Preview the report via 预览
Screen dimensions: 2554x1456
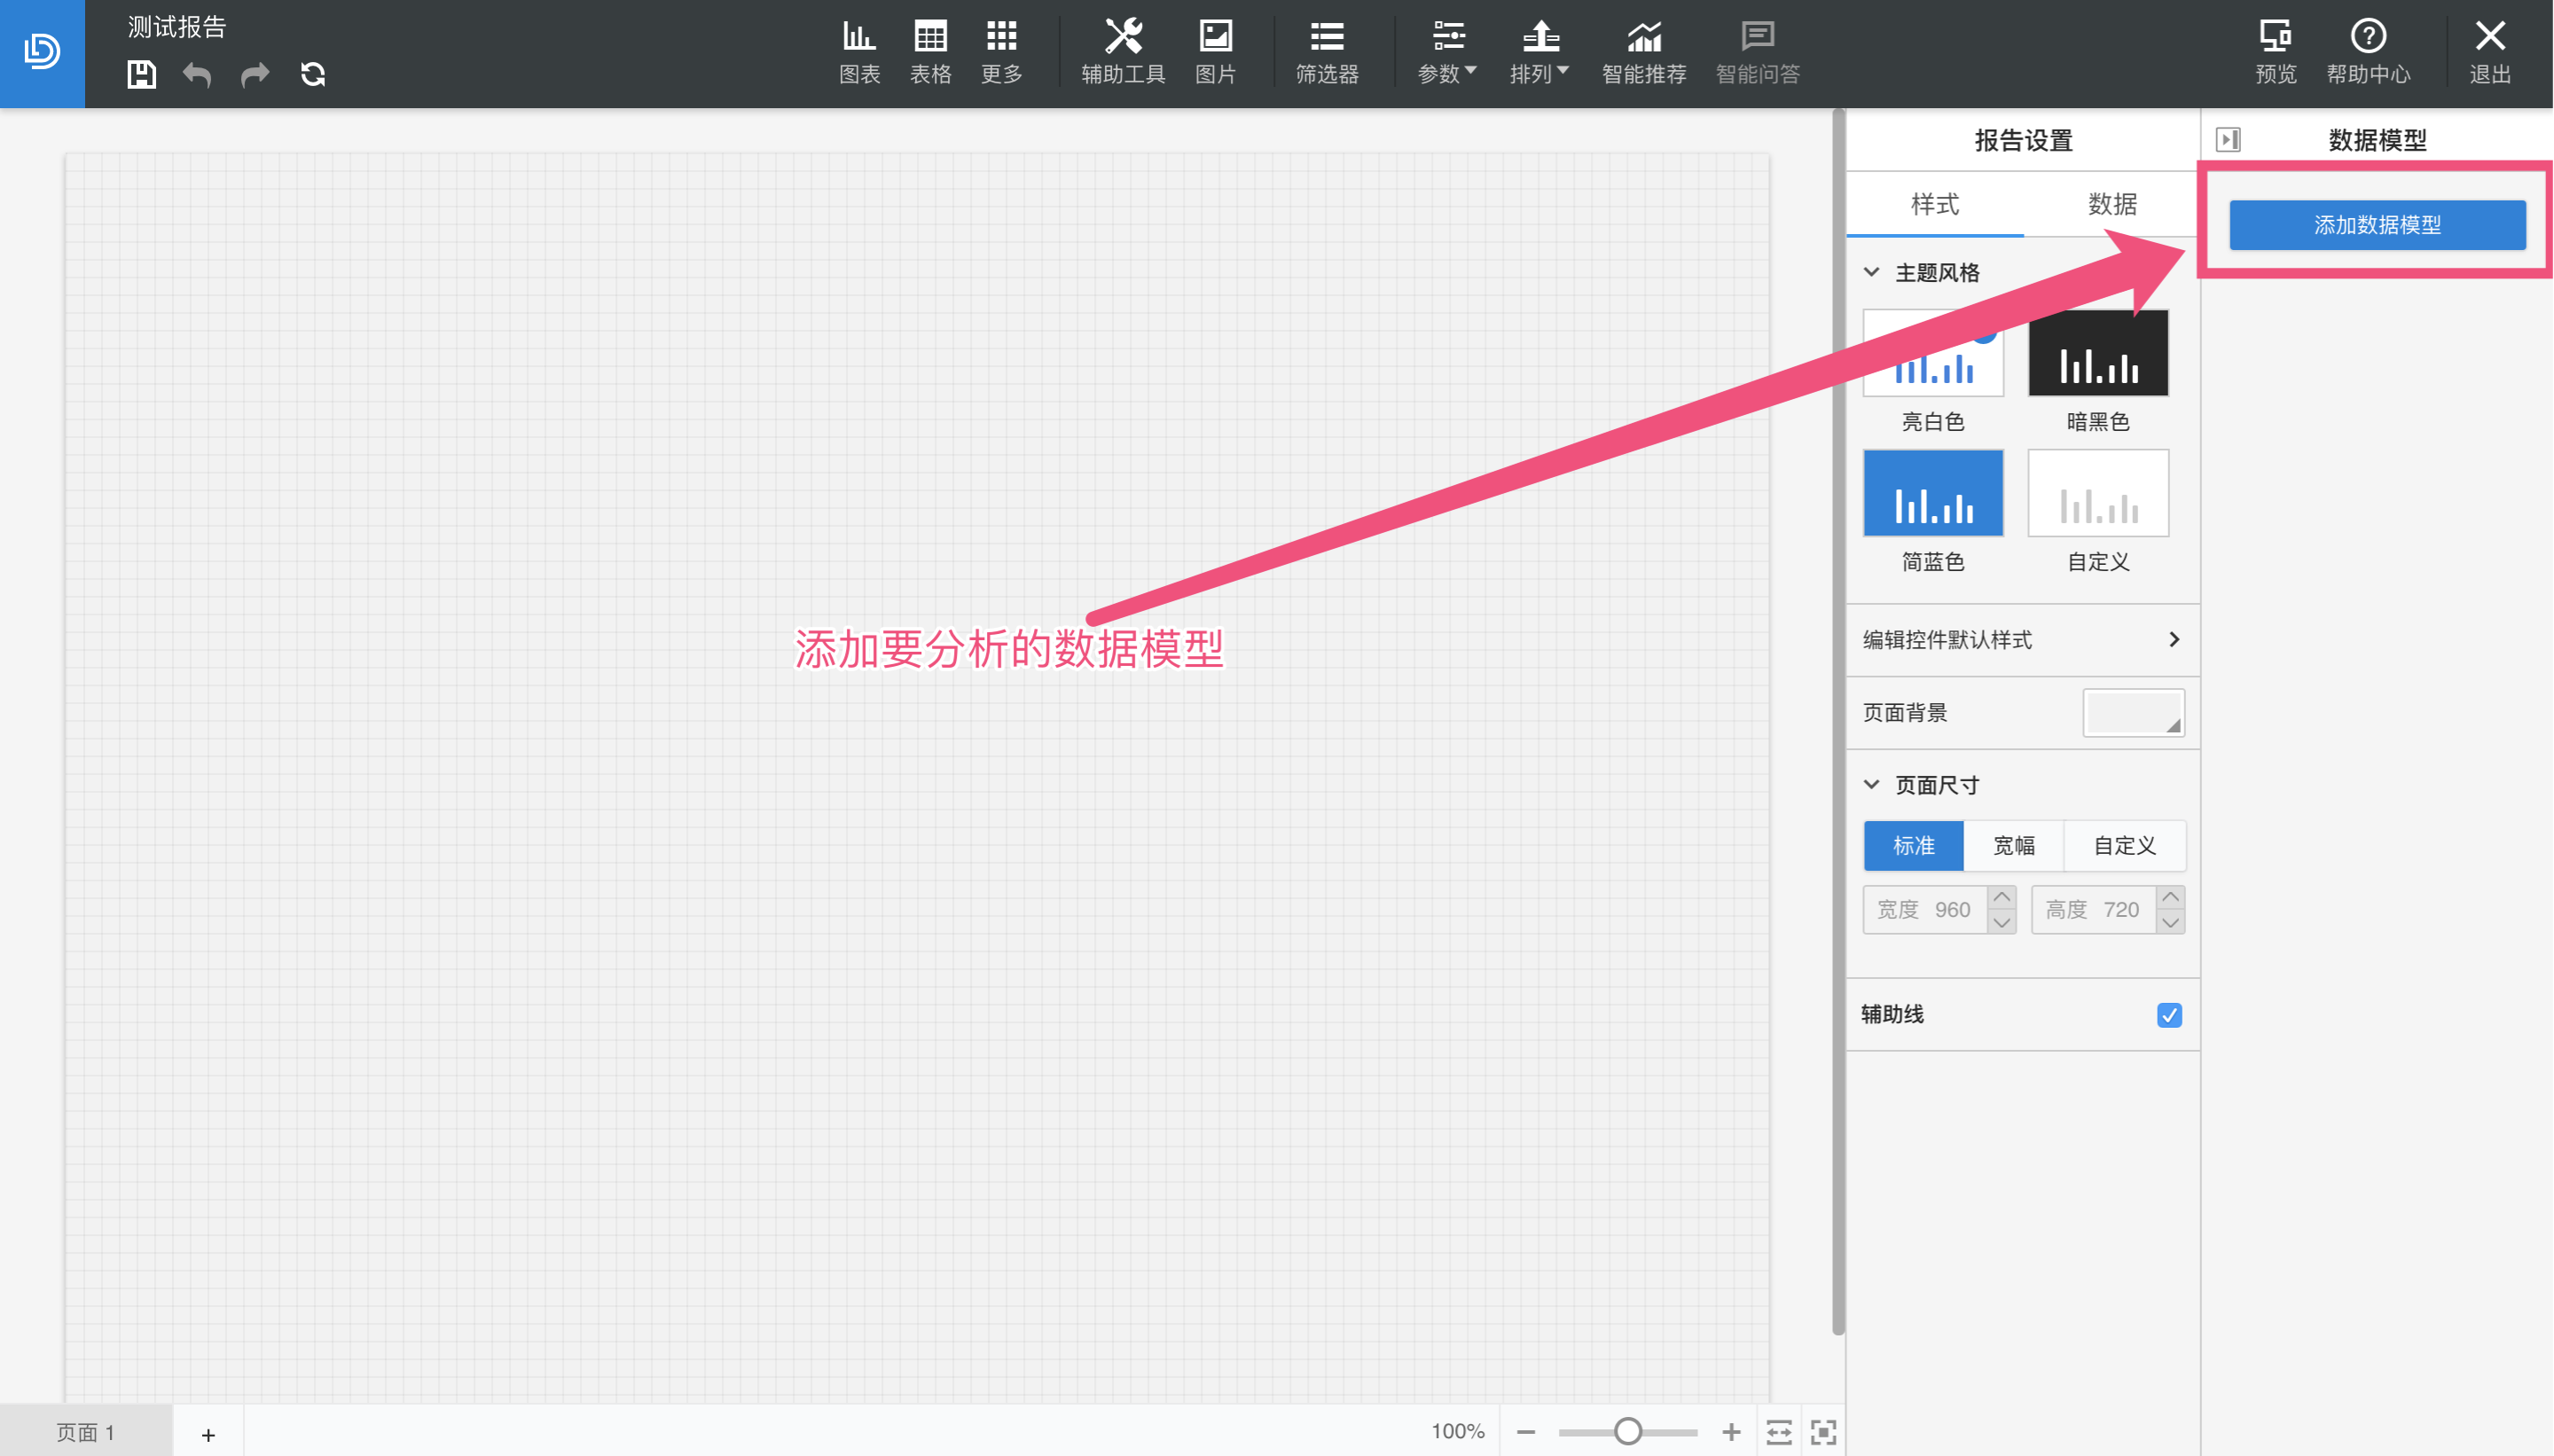tap(2275, 52)
